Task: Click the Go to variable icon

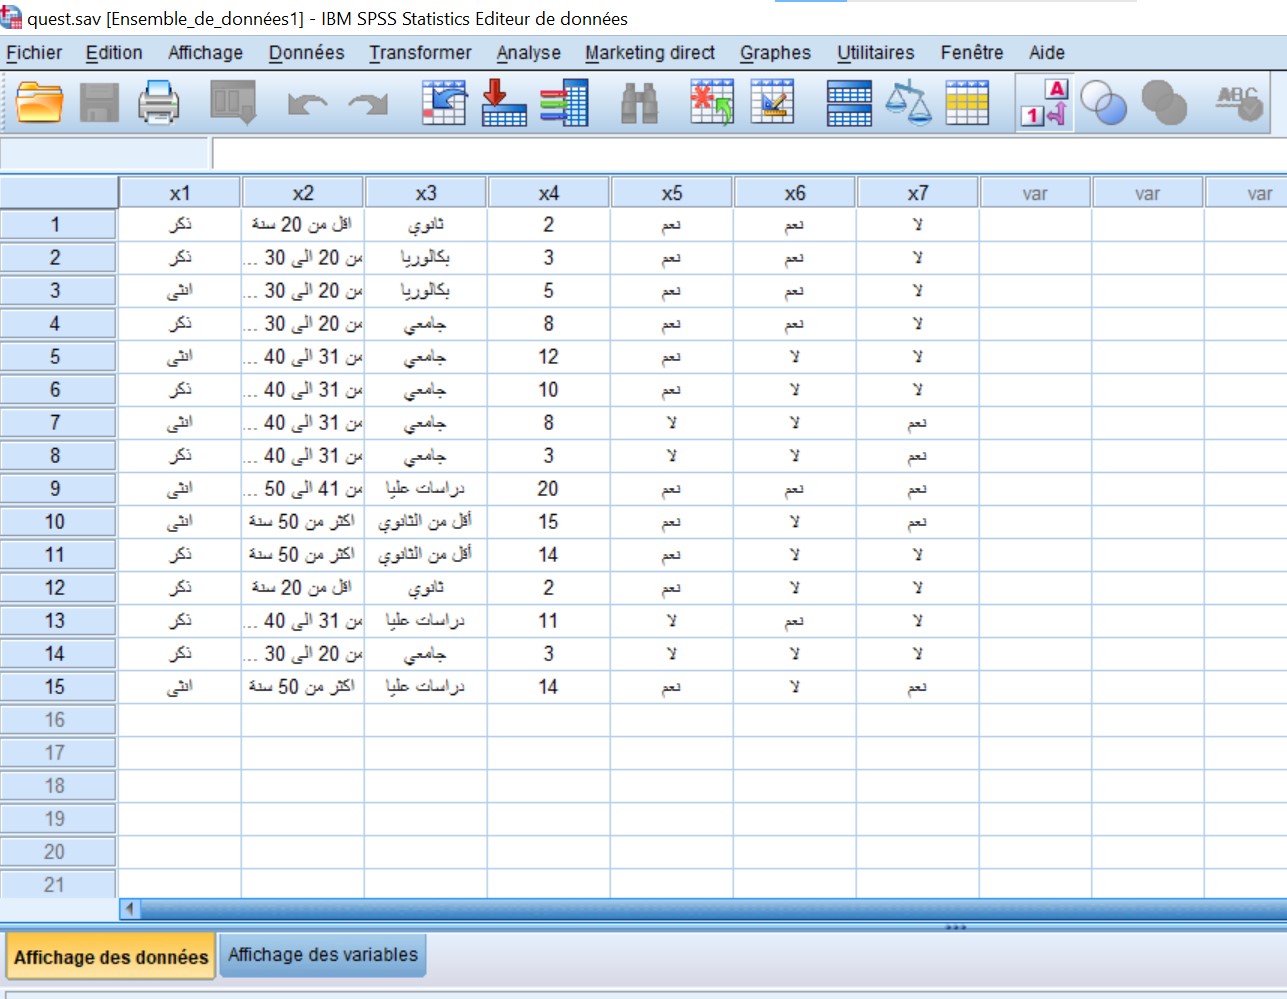Action: pos(504,102)
